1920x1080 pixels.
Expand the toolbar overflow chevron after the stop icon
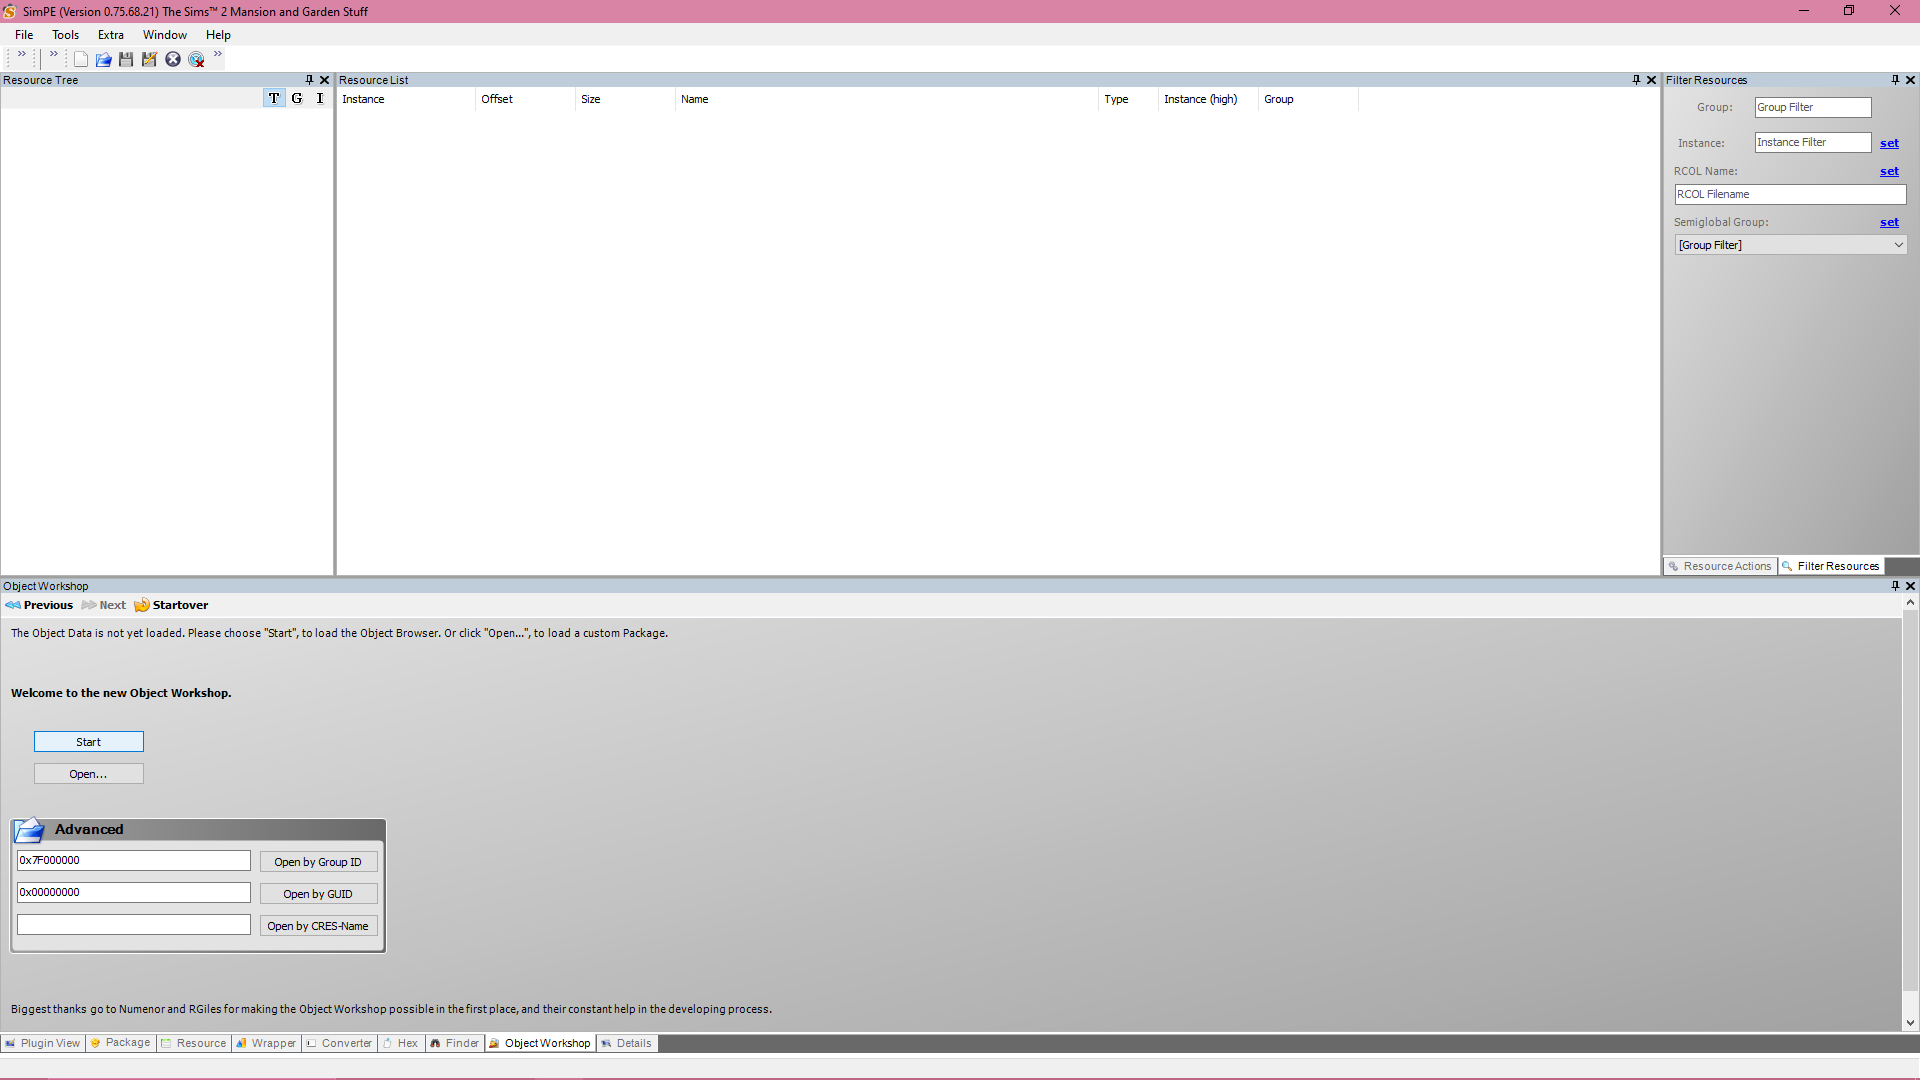[218, 55]
